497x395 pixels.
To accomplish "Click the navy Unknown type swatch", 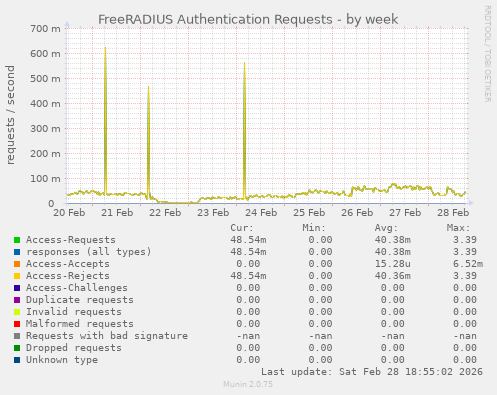I will click(x=17, y=360).
